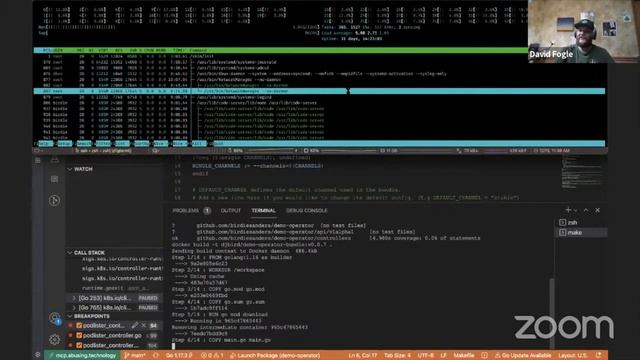Click Launch Package (demo-operator) debug status
640x360 pixels.
(275, 356)
